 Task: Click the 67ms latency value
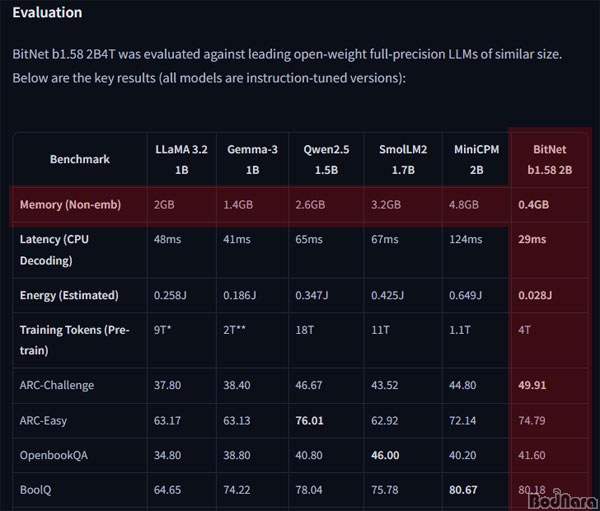click(385, 240)
